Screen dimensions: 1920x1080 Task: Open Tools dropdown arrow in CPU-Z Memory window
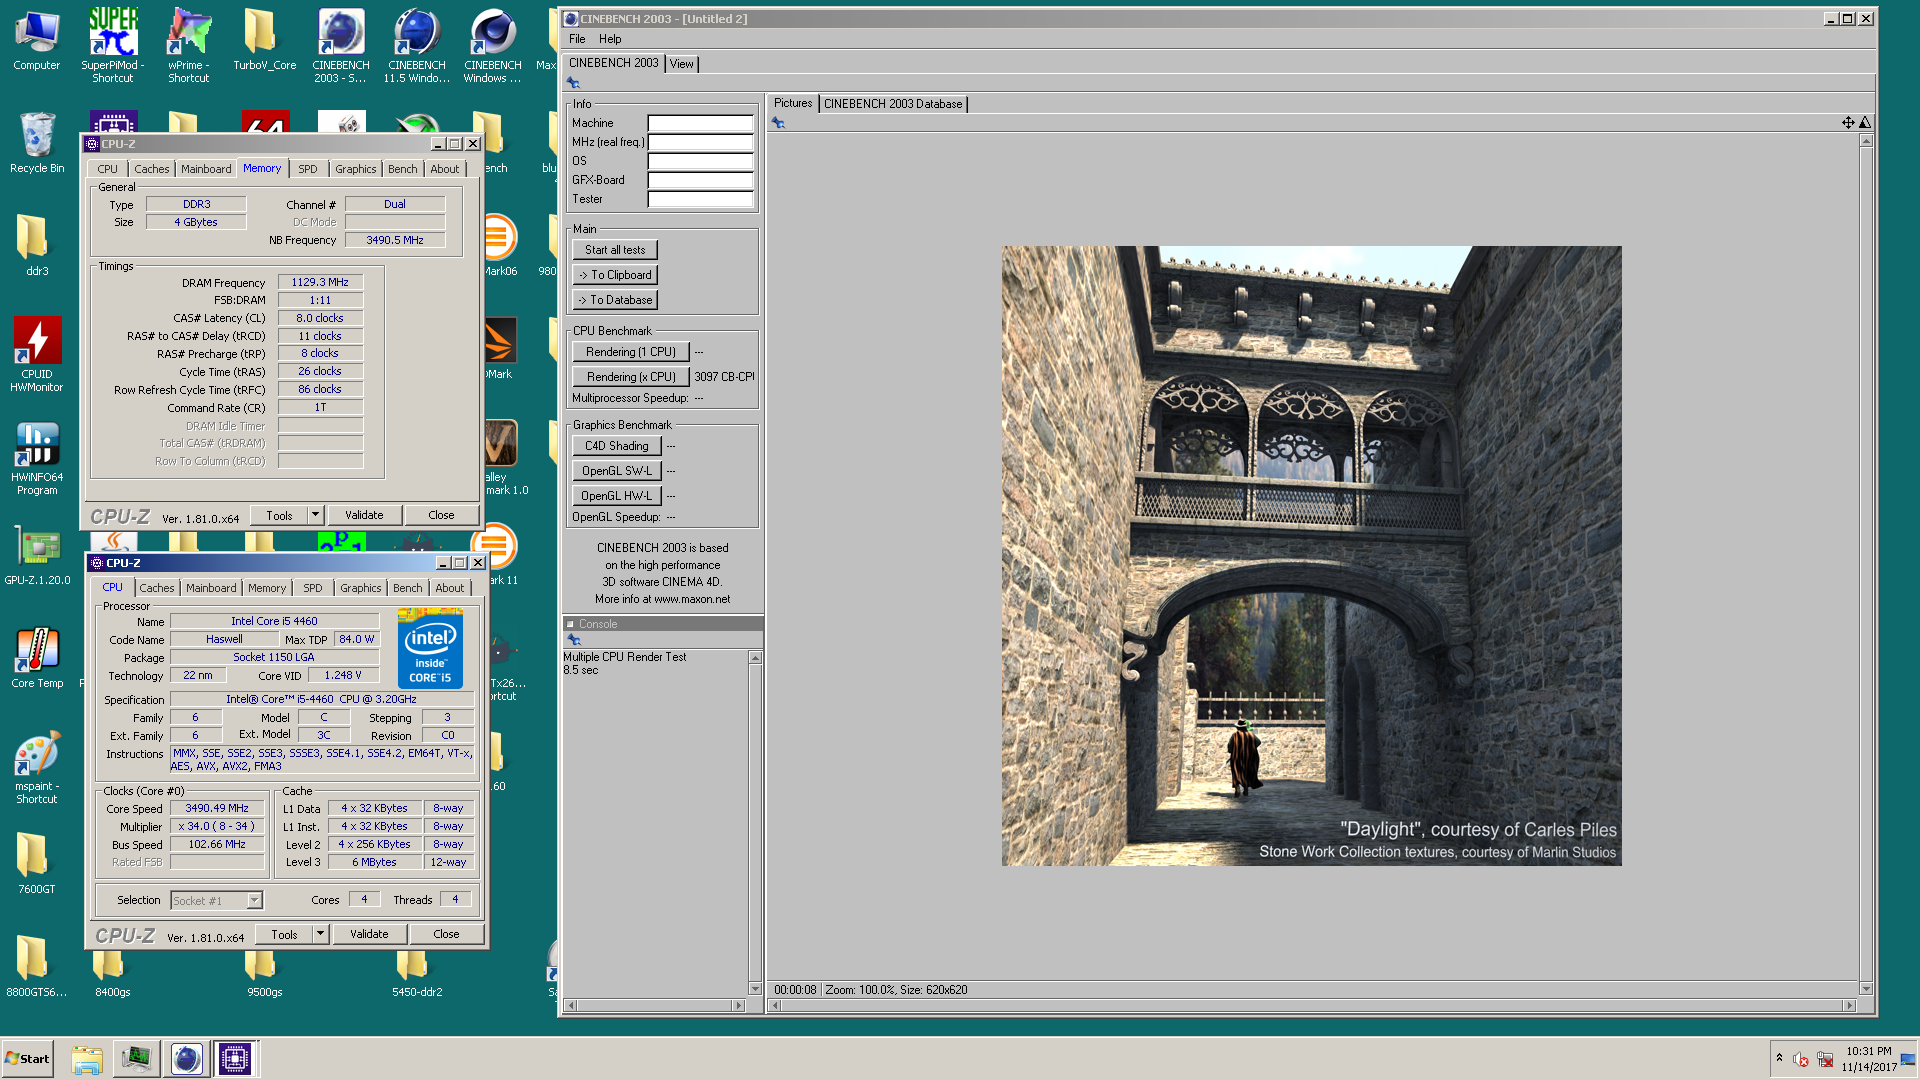(315, 515)
